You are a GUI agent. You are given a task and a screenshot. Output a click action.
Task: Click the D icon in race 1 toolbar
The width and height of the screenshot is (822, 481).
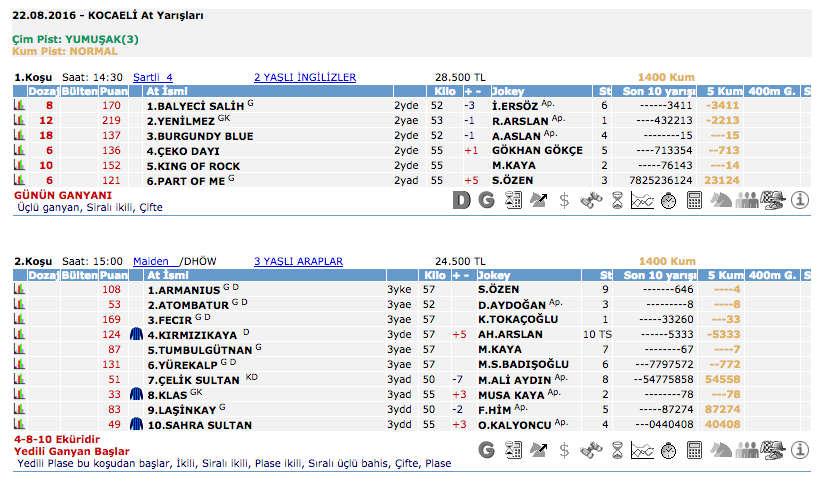click(x=461, y=200)
